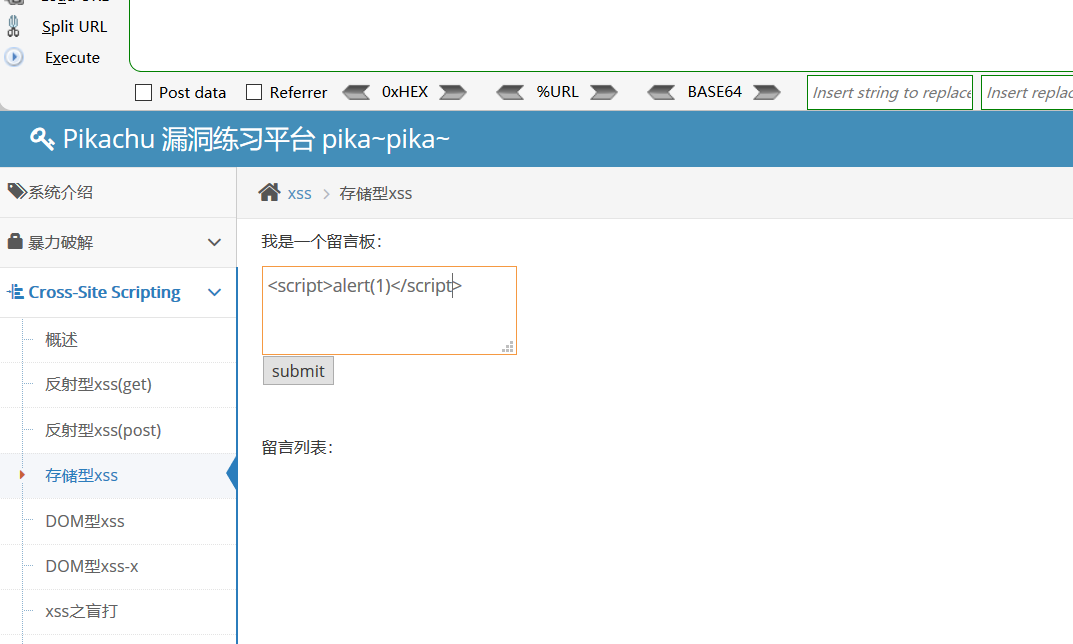Click the left arrow before 0xHEX
The width and height of the screenshot is (1073, 644).
coord(356,92)
